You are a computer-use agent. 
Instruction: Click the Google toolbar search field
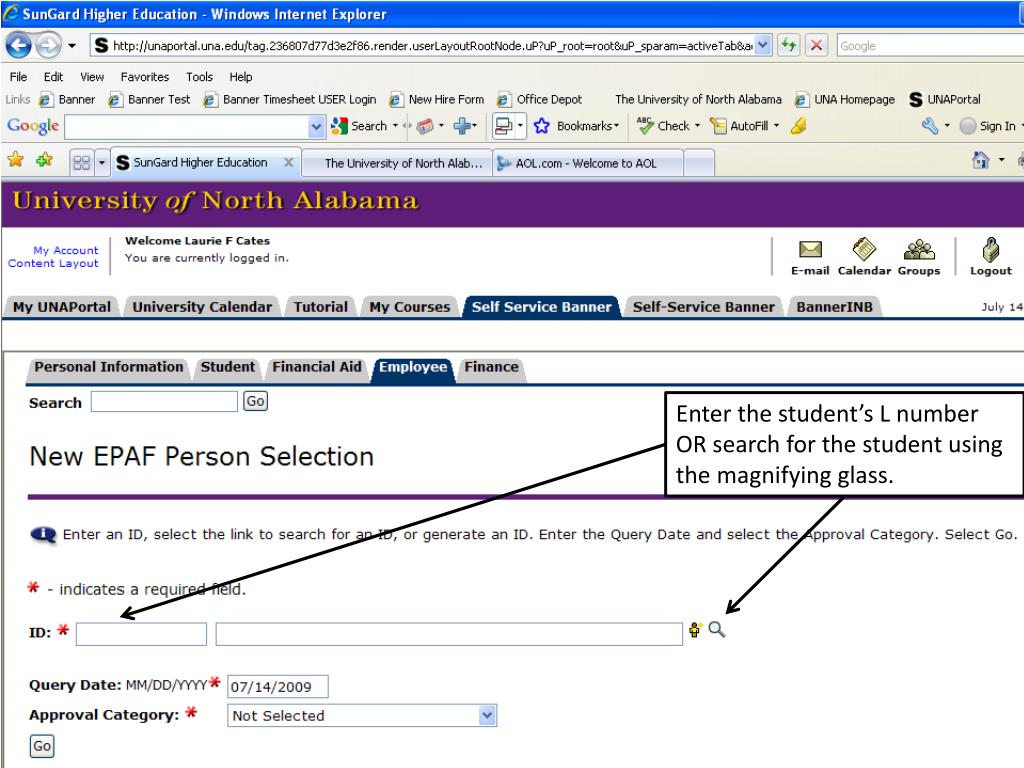click(x=187, y=126)
